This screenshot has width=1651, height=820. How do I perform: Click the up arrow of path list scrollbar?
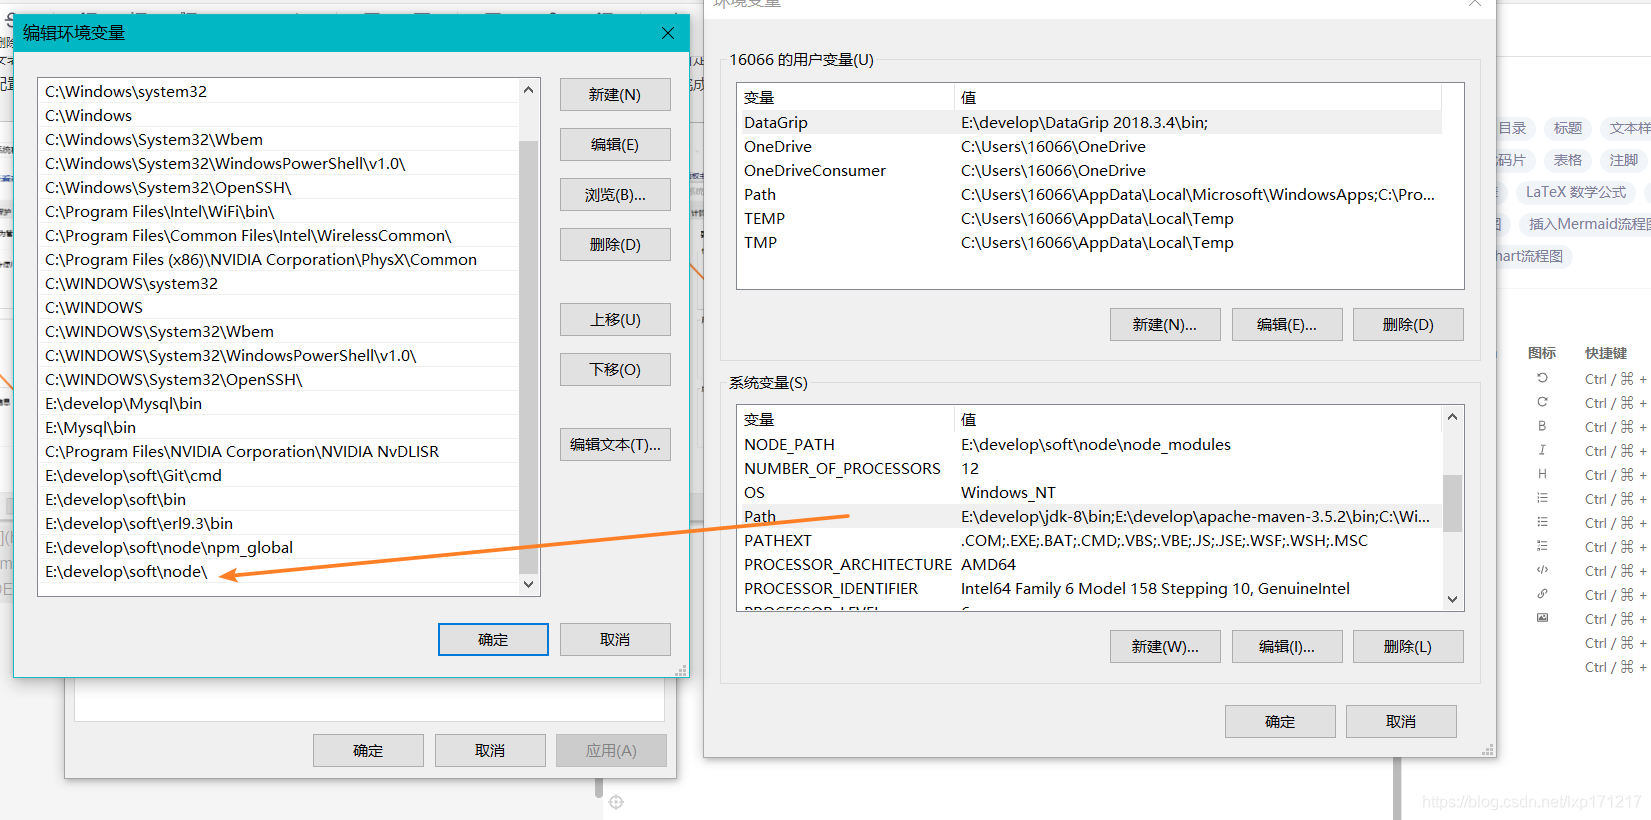(x=529, y=90)
